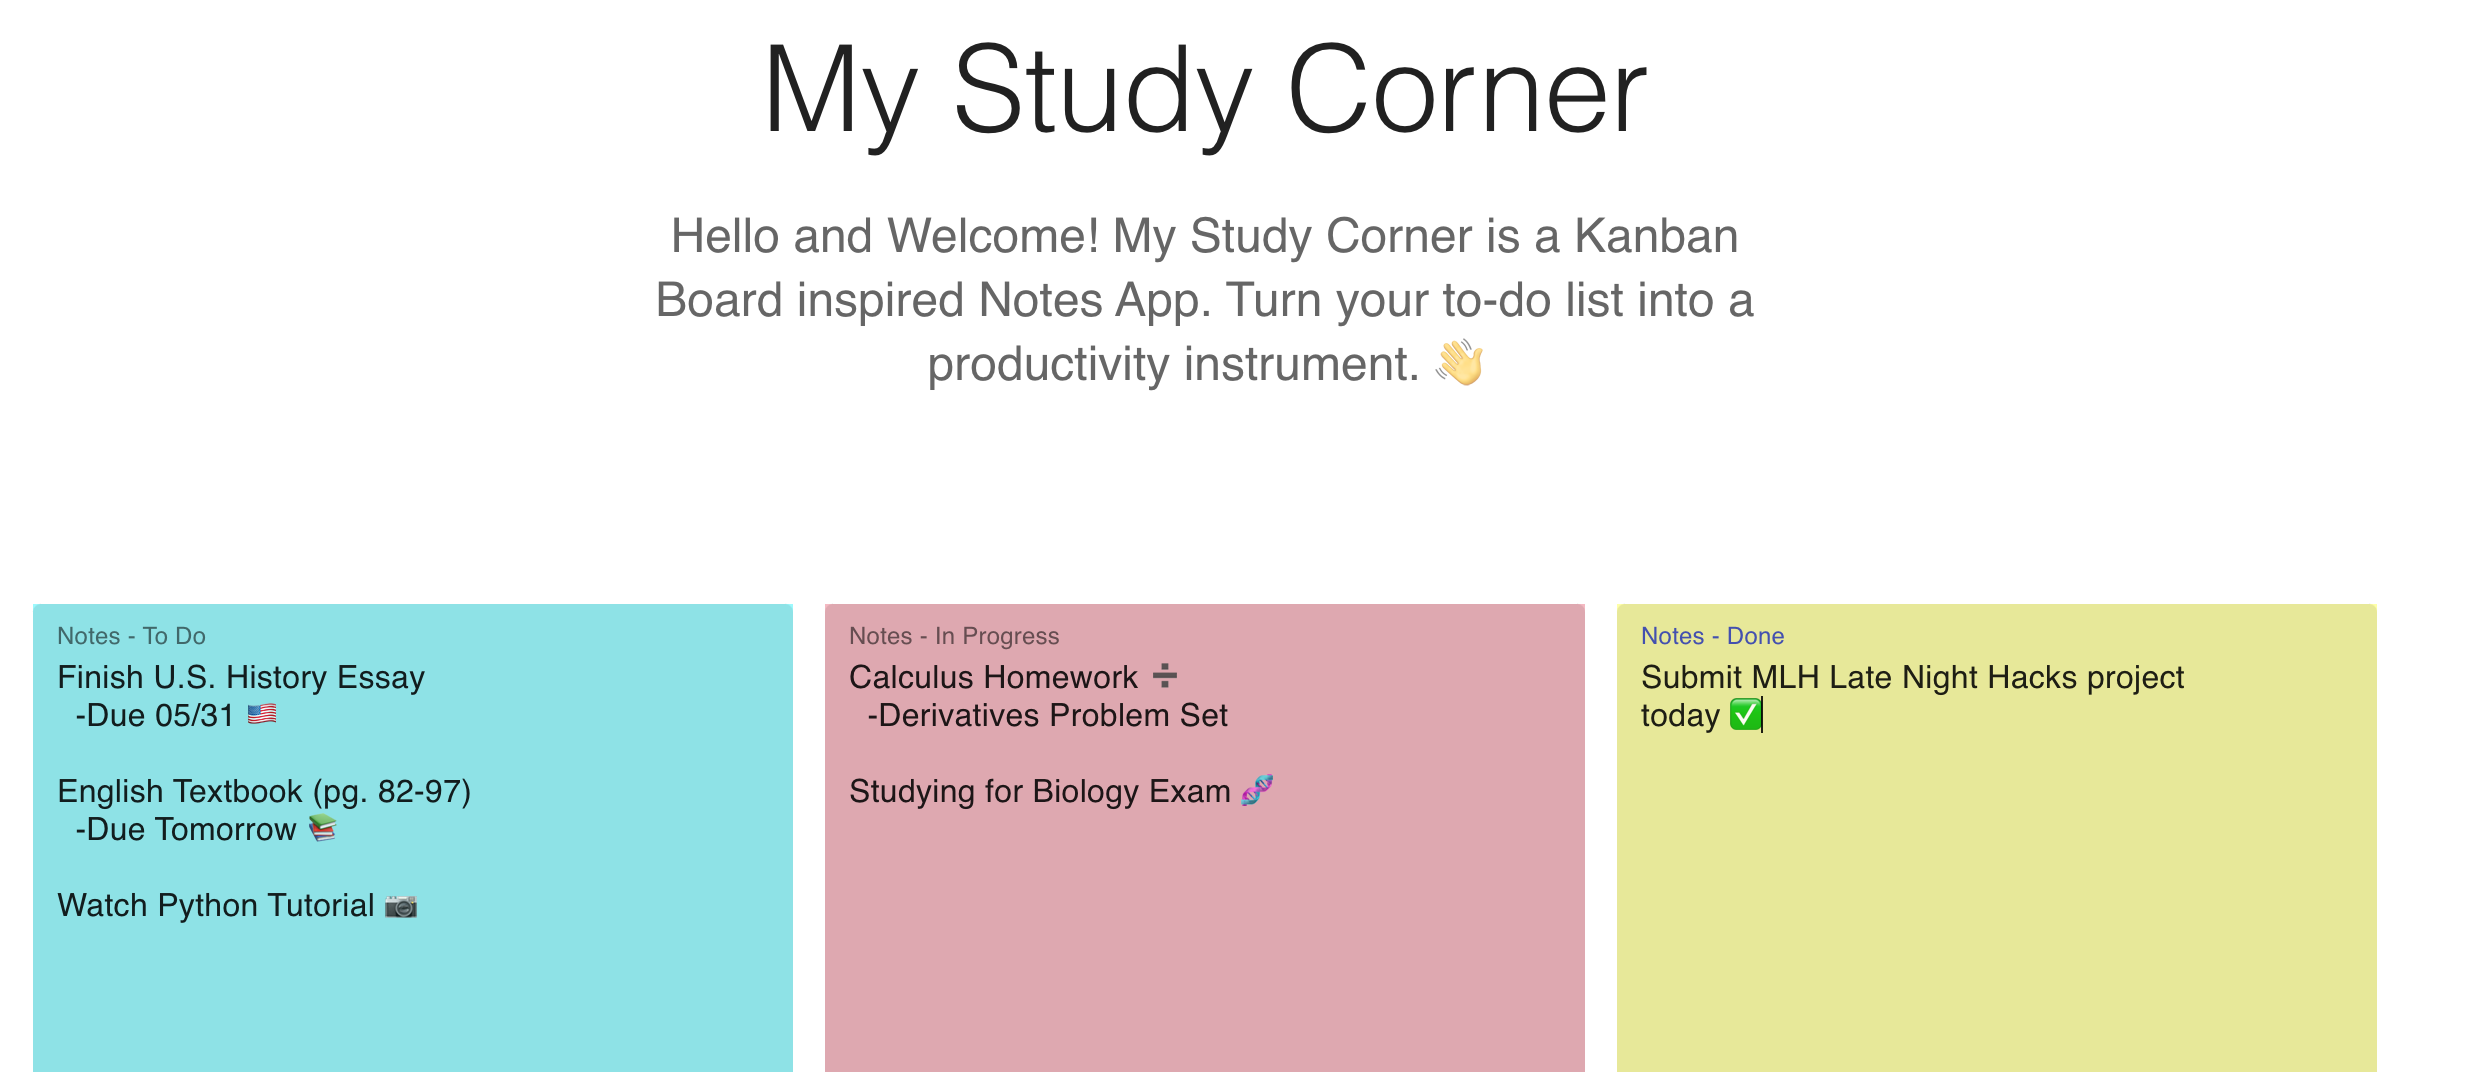This screenshot has width=2468, height=1072.
Task: Click the green check mark emoji after today
Action: pos(1745,715)
